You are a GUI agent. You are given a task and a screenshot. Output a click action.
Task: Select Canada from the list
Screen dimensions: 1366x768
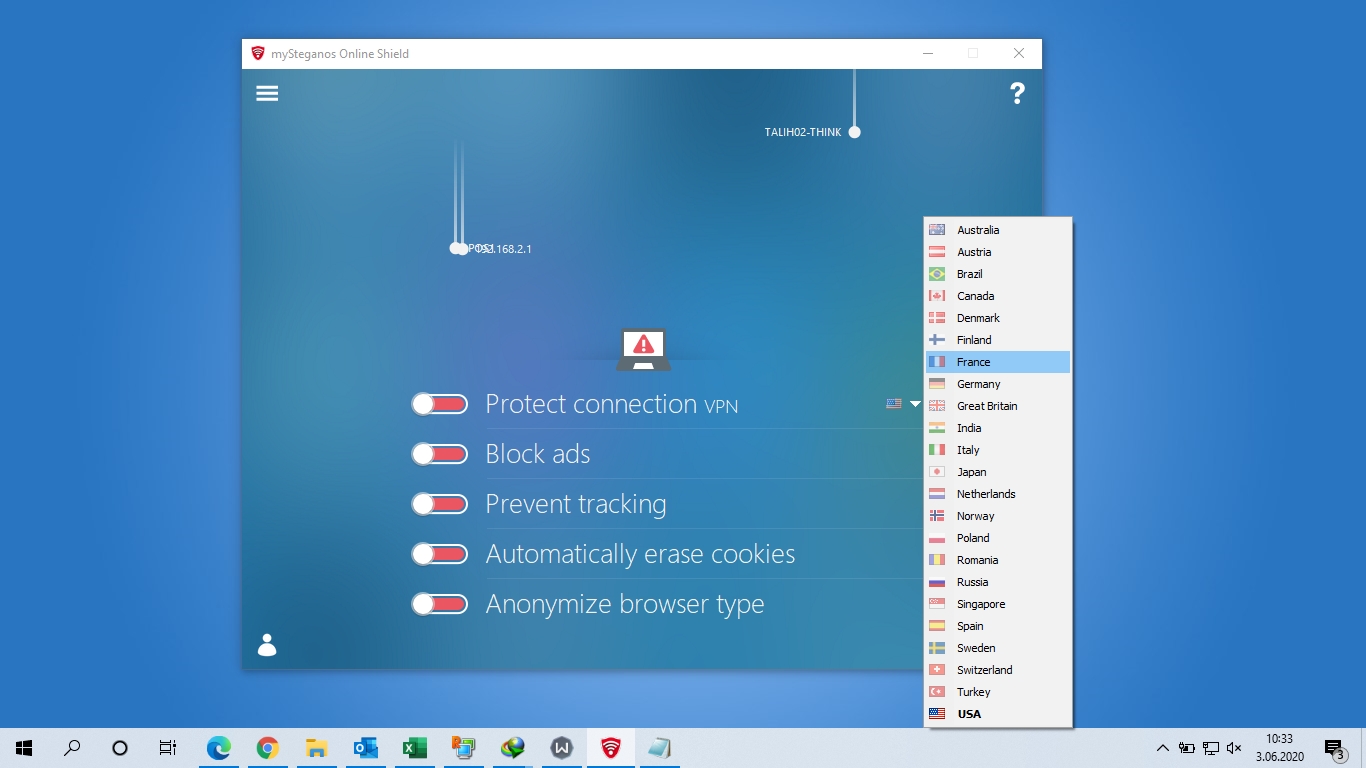998,296
